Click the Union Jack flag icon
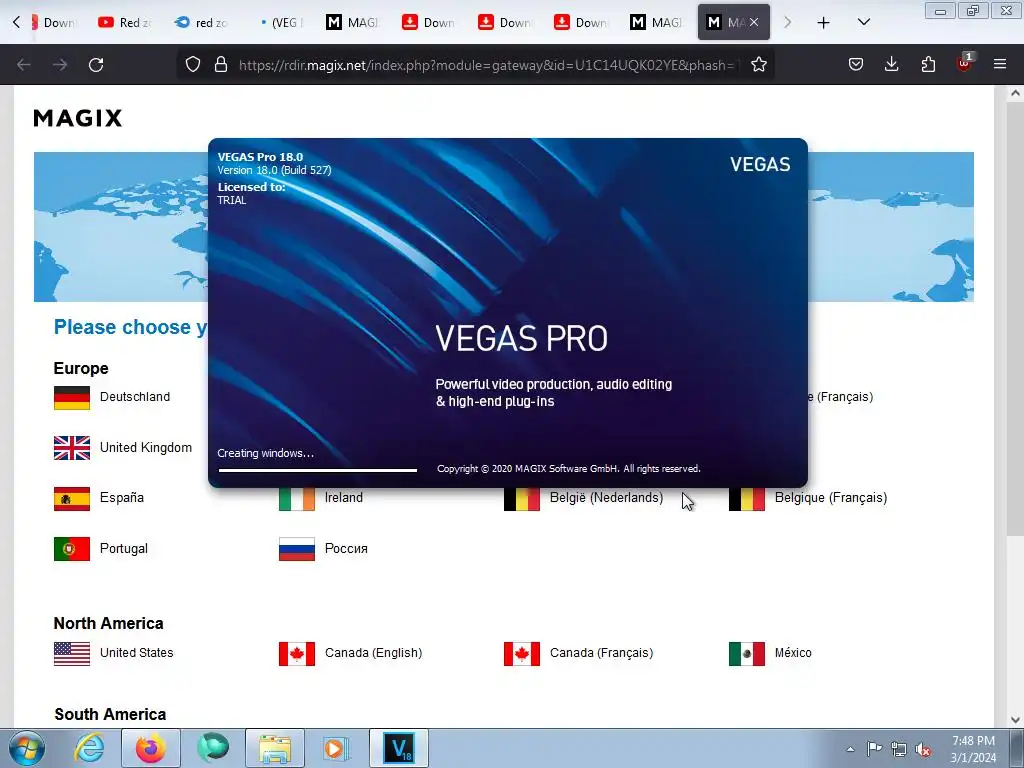The width and height of the screenshot is (1024, 768). (72, 448)
